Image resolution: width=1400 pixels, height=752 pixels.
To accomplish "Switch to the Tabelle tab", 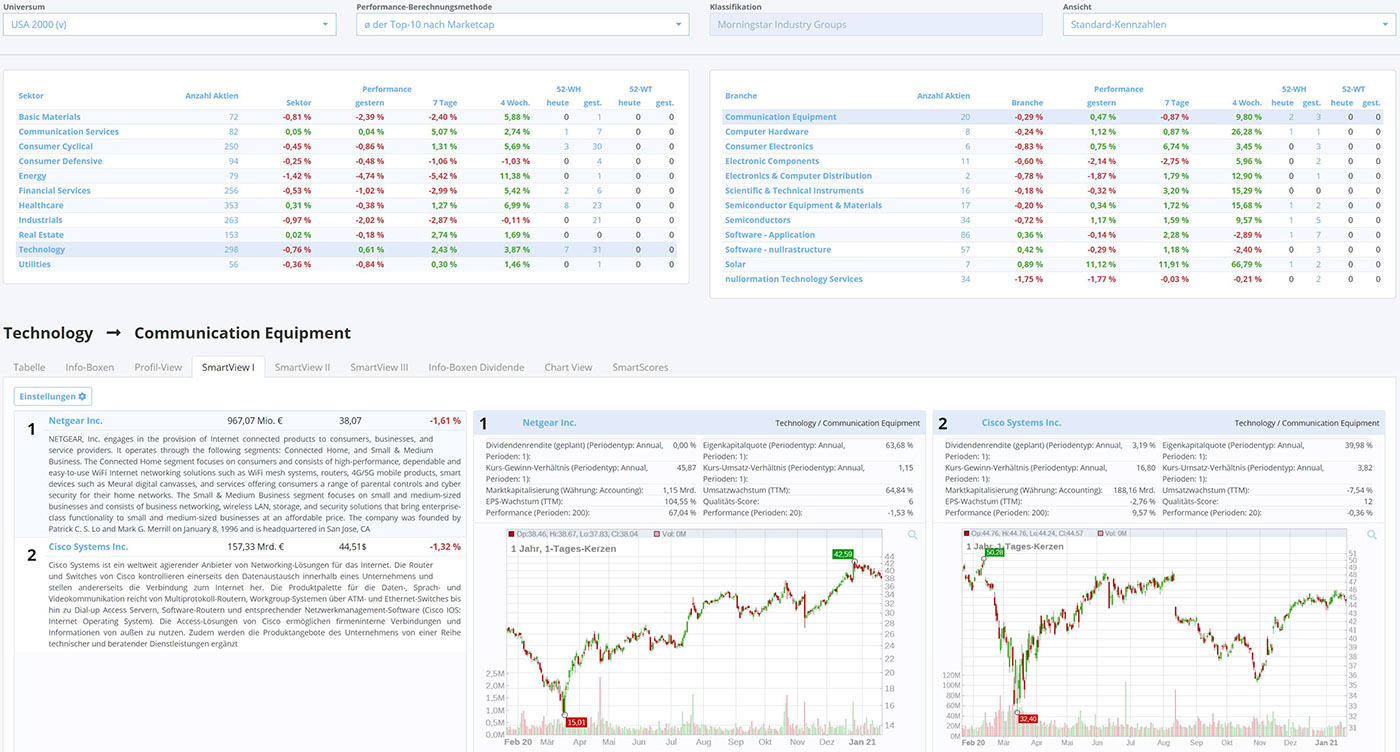I will [29, 367].
